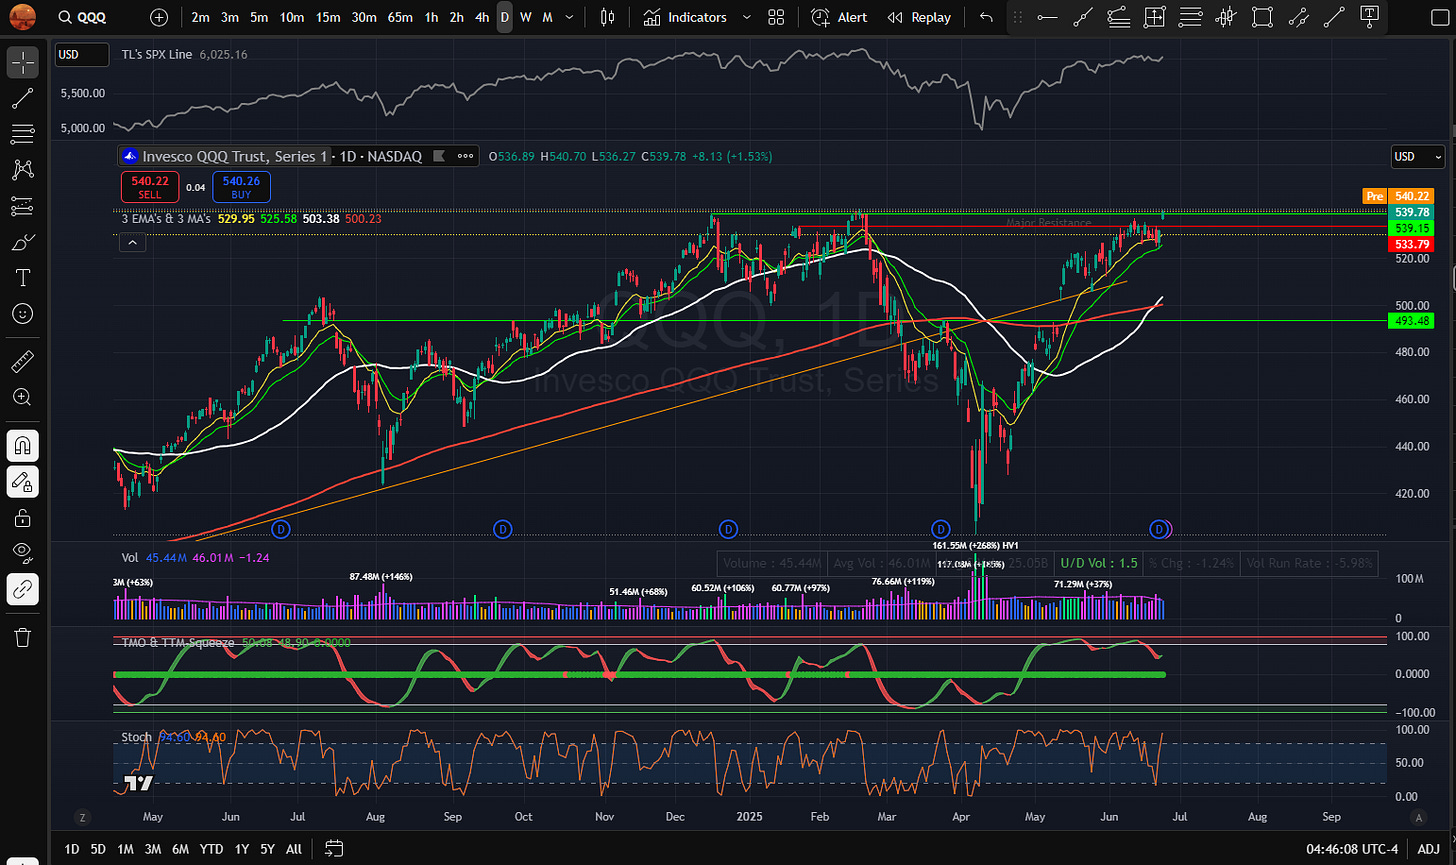The height and width of the screenshot is (865, 1456).
Task: Select the 3 EMA's & 3 MA's legend
Action: click(x=166, y=218)
